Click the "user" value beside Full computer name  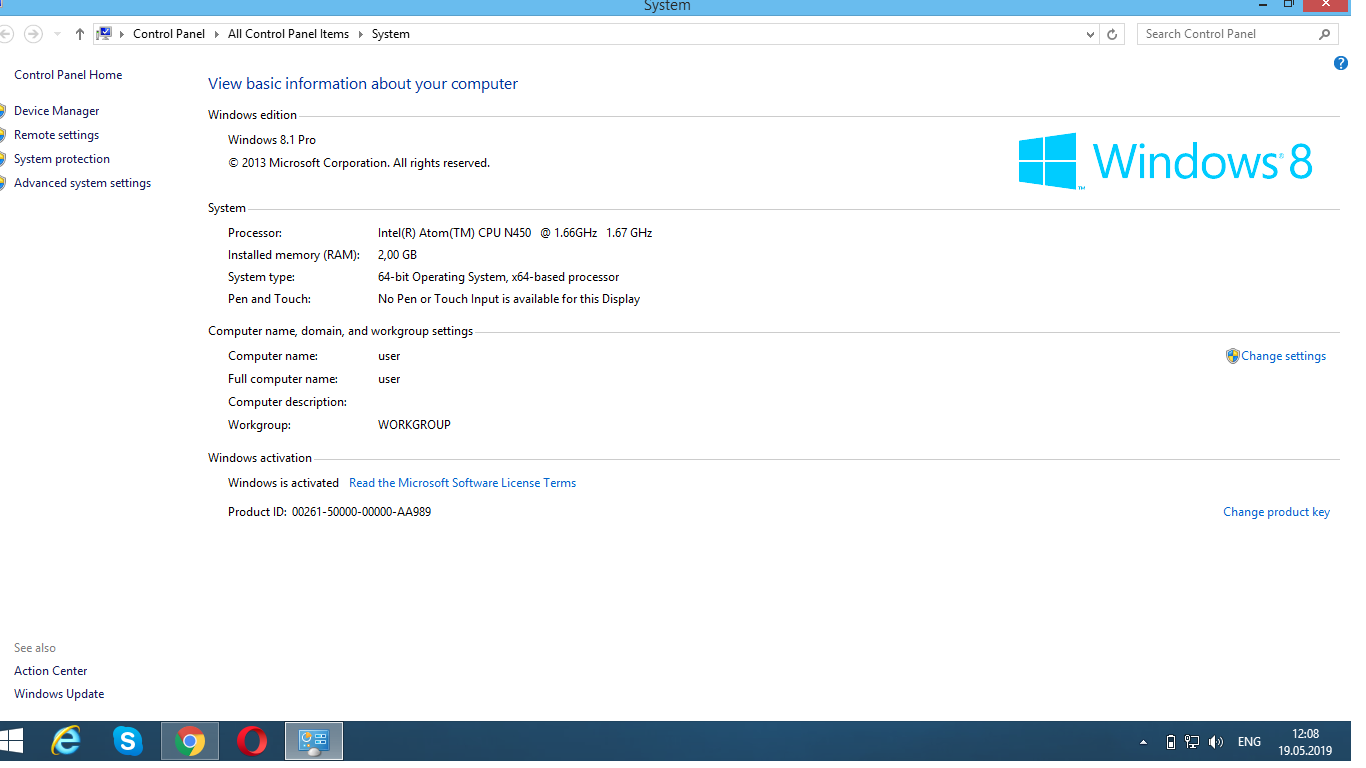tap(389, 379)
